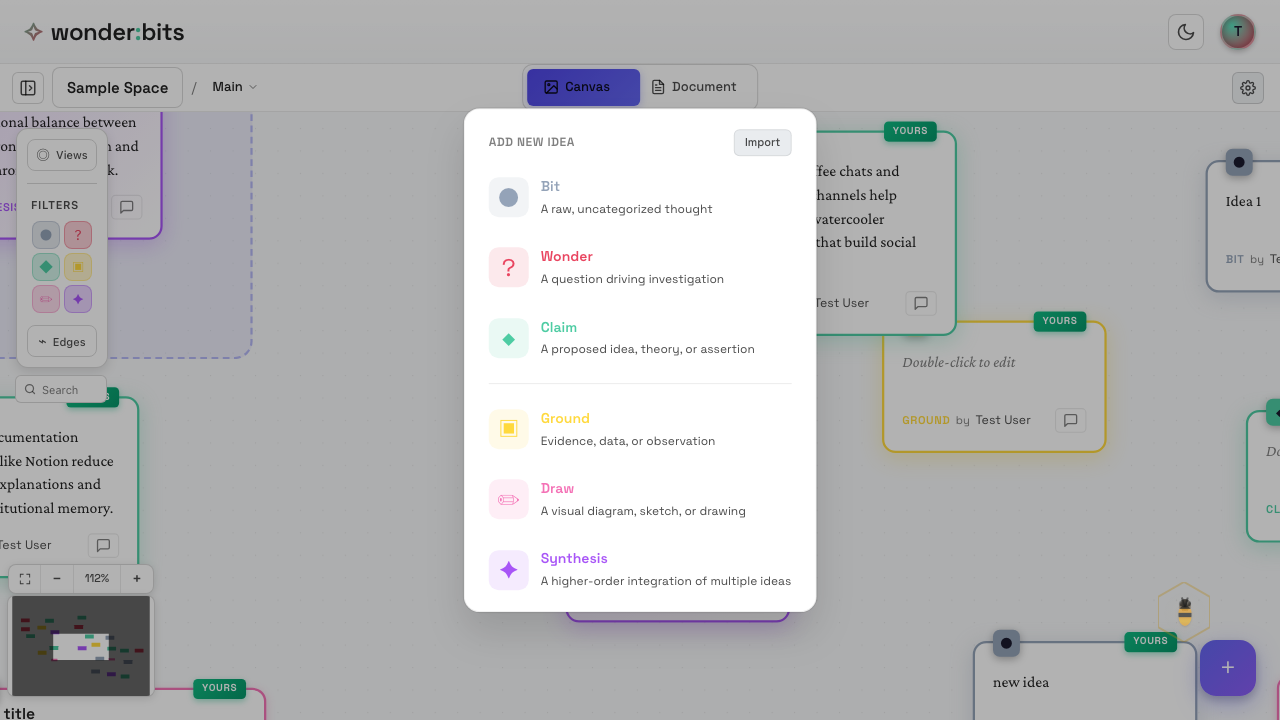Click the minimap thumbnail bottom left
Image resolution: width=1280 pixels, height=720 pixels.
(x=80, y=645)
